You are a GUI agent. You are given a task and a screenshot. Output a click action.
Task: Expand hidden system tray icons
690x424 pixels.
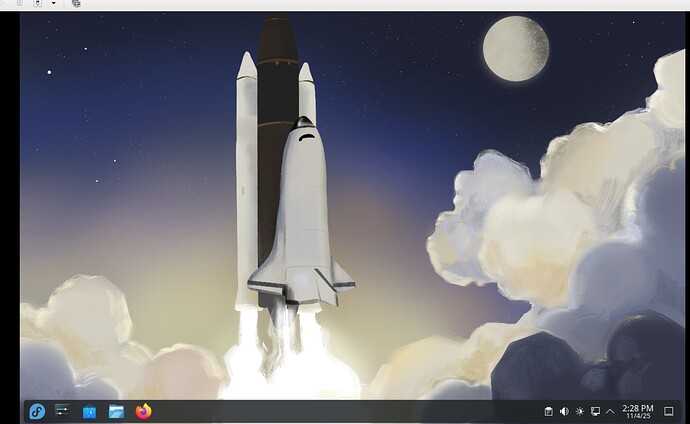coord(610,412)
